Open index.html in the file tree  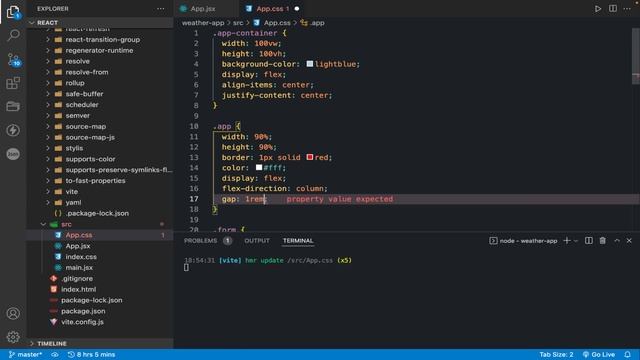78,289
